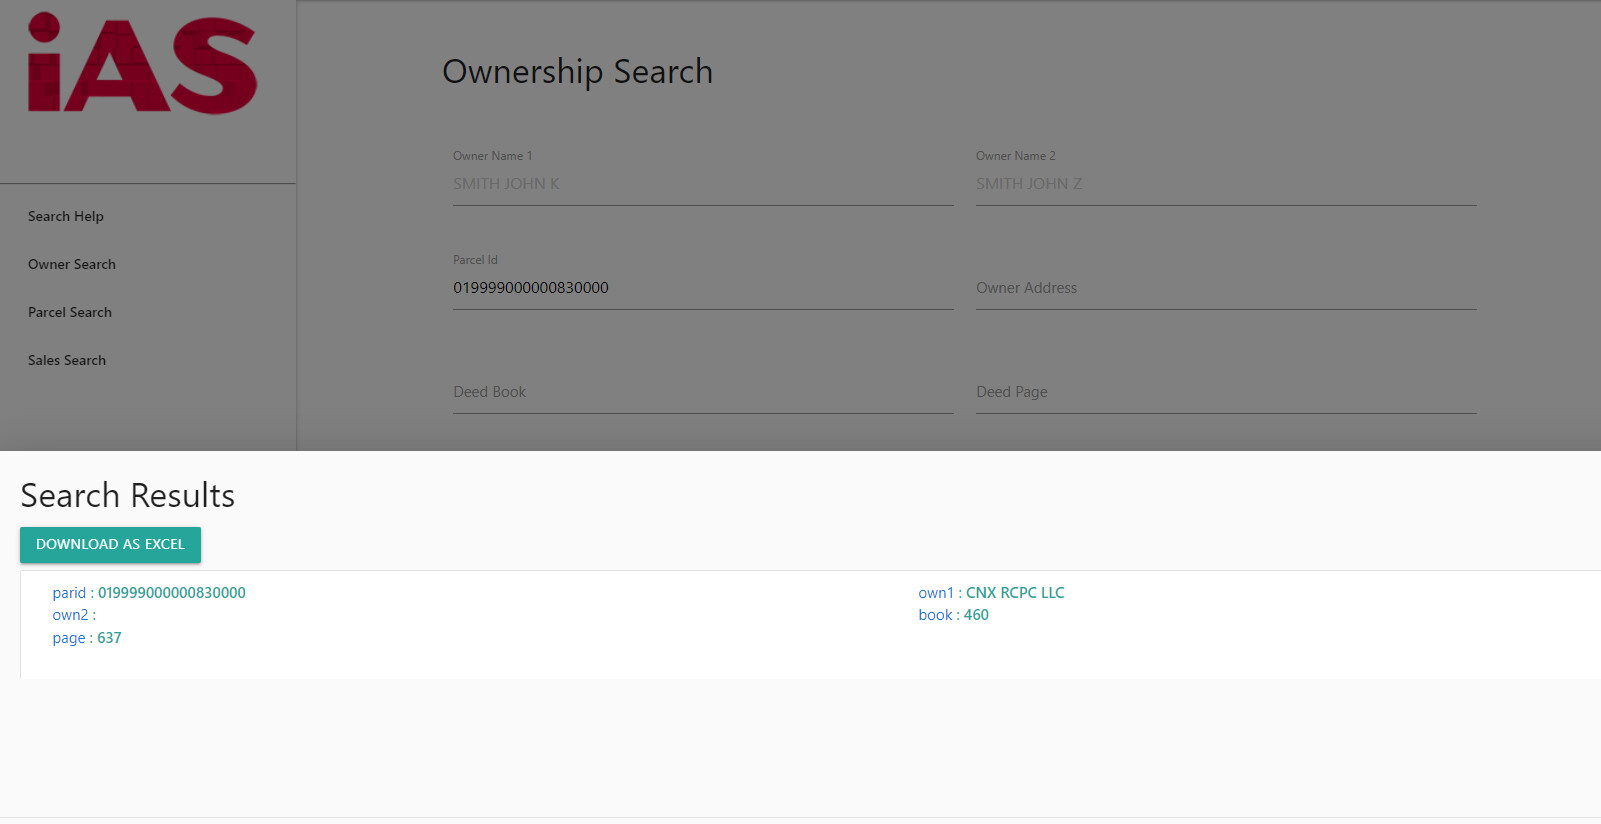Open the Search Help menu item
1601x824 pixels.
[x=66, y=216]
